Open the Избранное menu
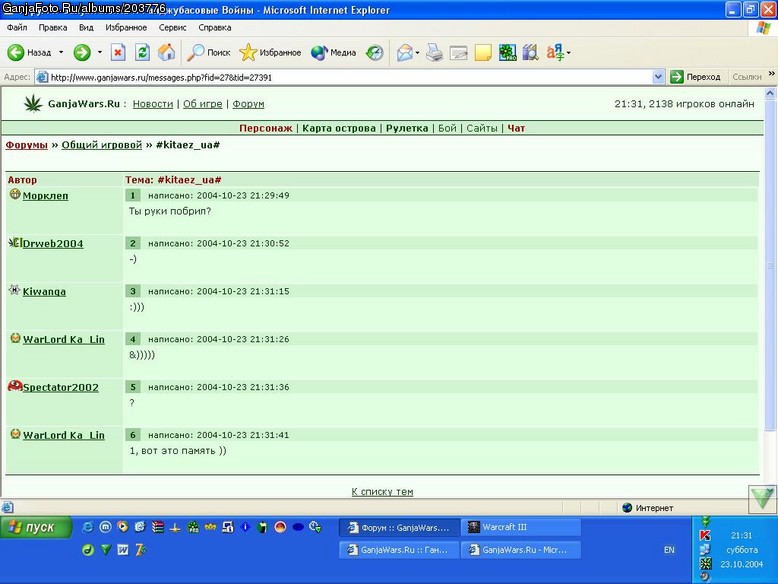Viewport: 778px width, 584px height. point(126,27)
